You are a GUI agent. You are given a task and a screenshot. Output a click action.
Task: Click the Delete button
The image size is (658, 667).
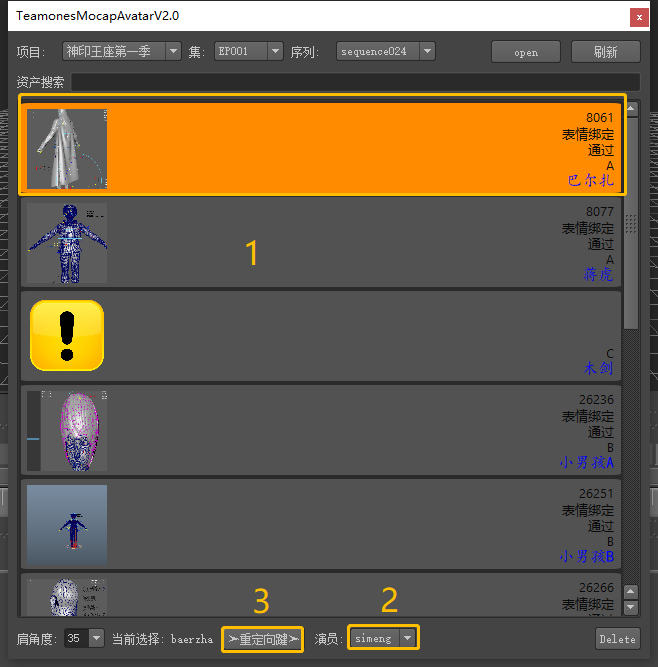tap(618, 639)
